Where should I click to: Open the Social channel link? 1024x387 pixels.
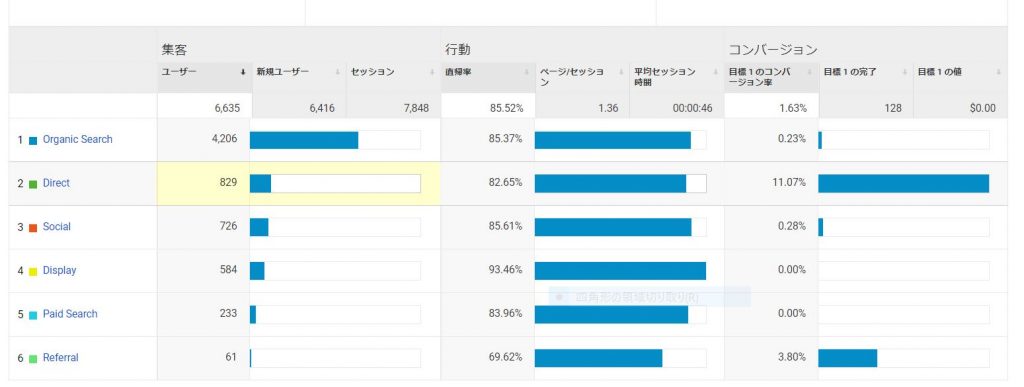click(x=57, y=227)
